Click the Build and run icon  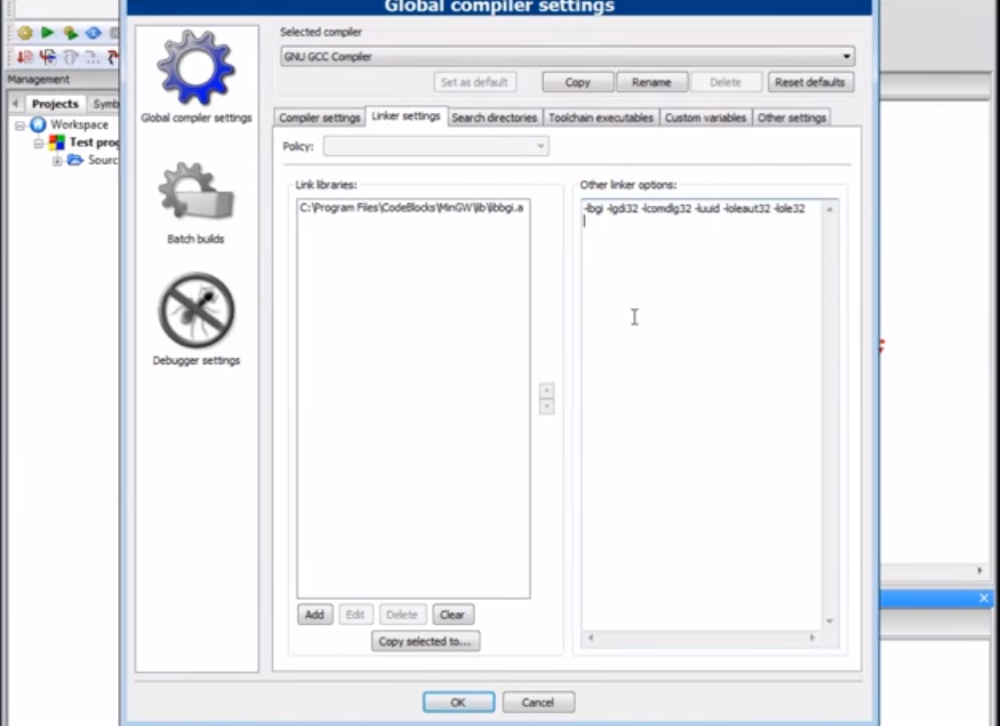pyautogui.click(x=70, y=33)
